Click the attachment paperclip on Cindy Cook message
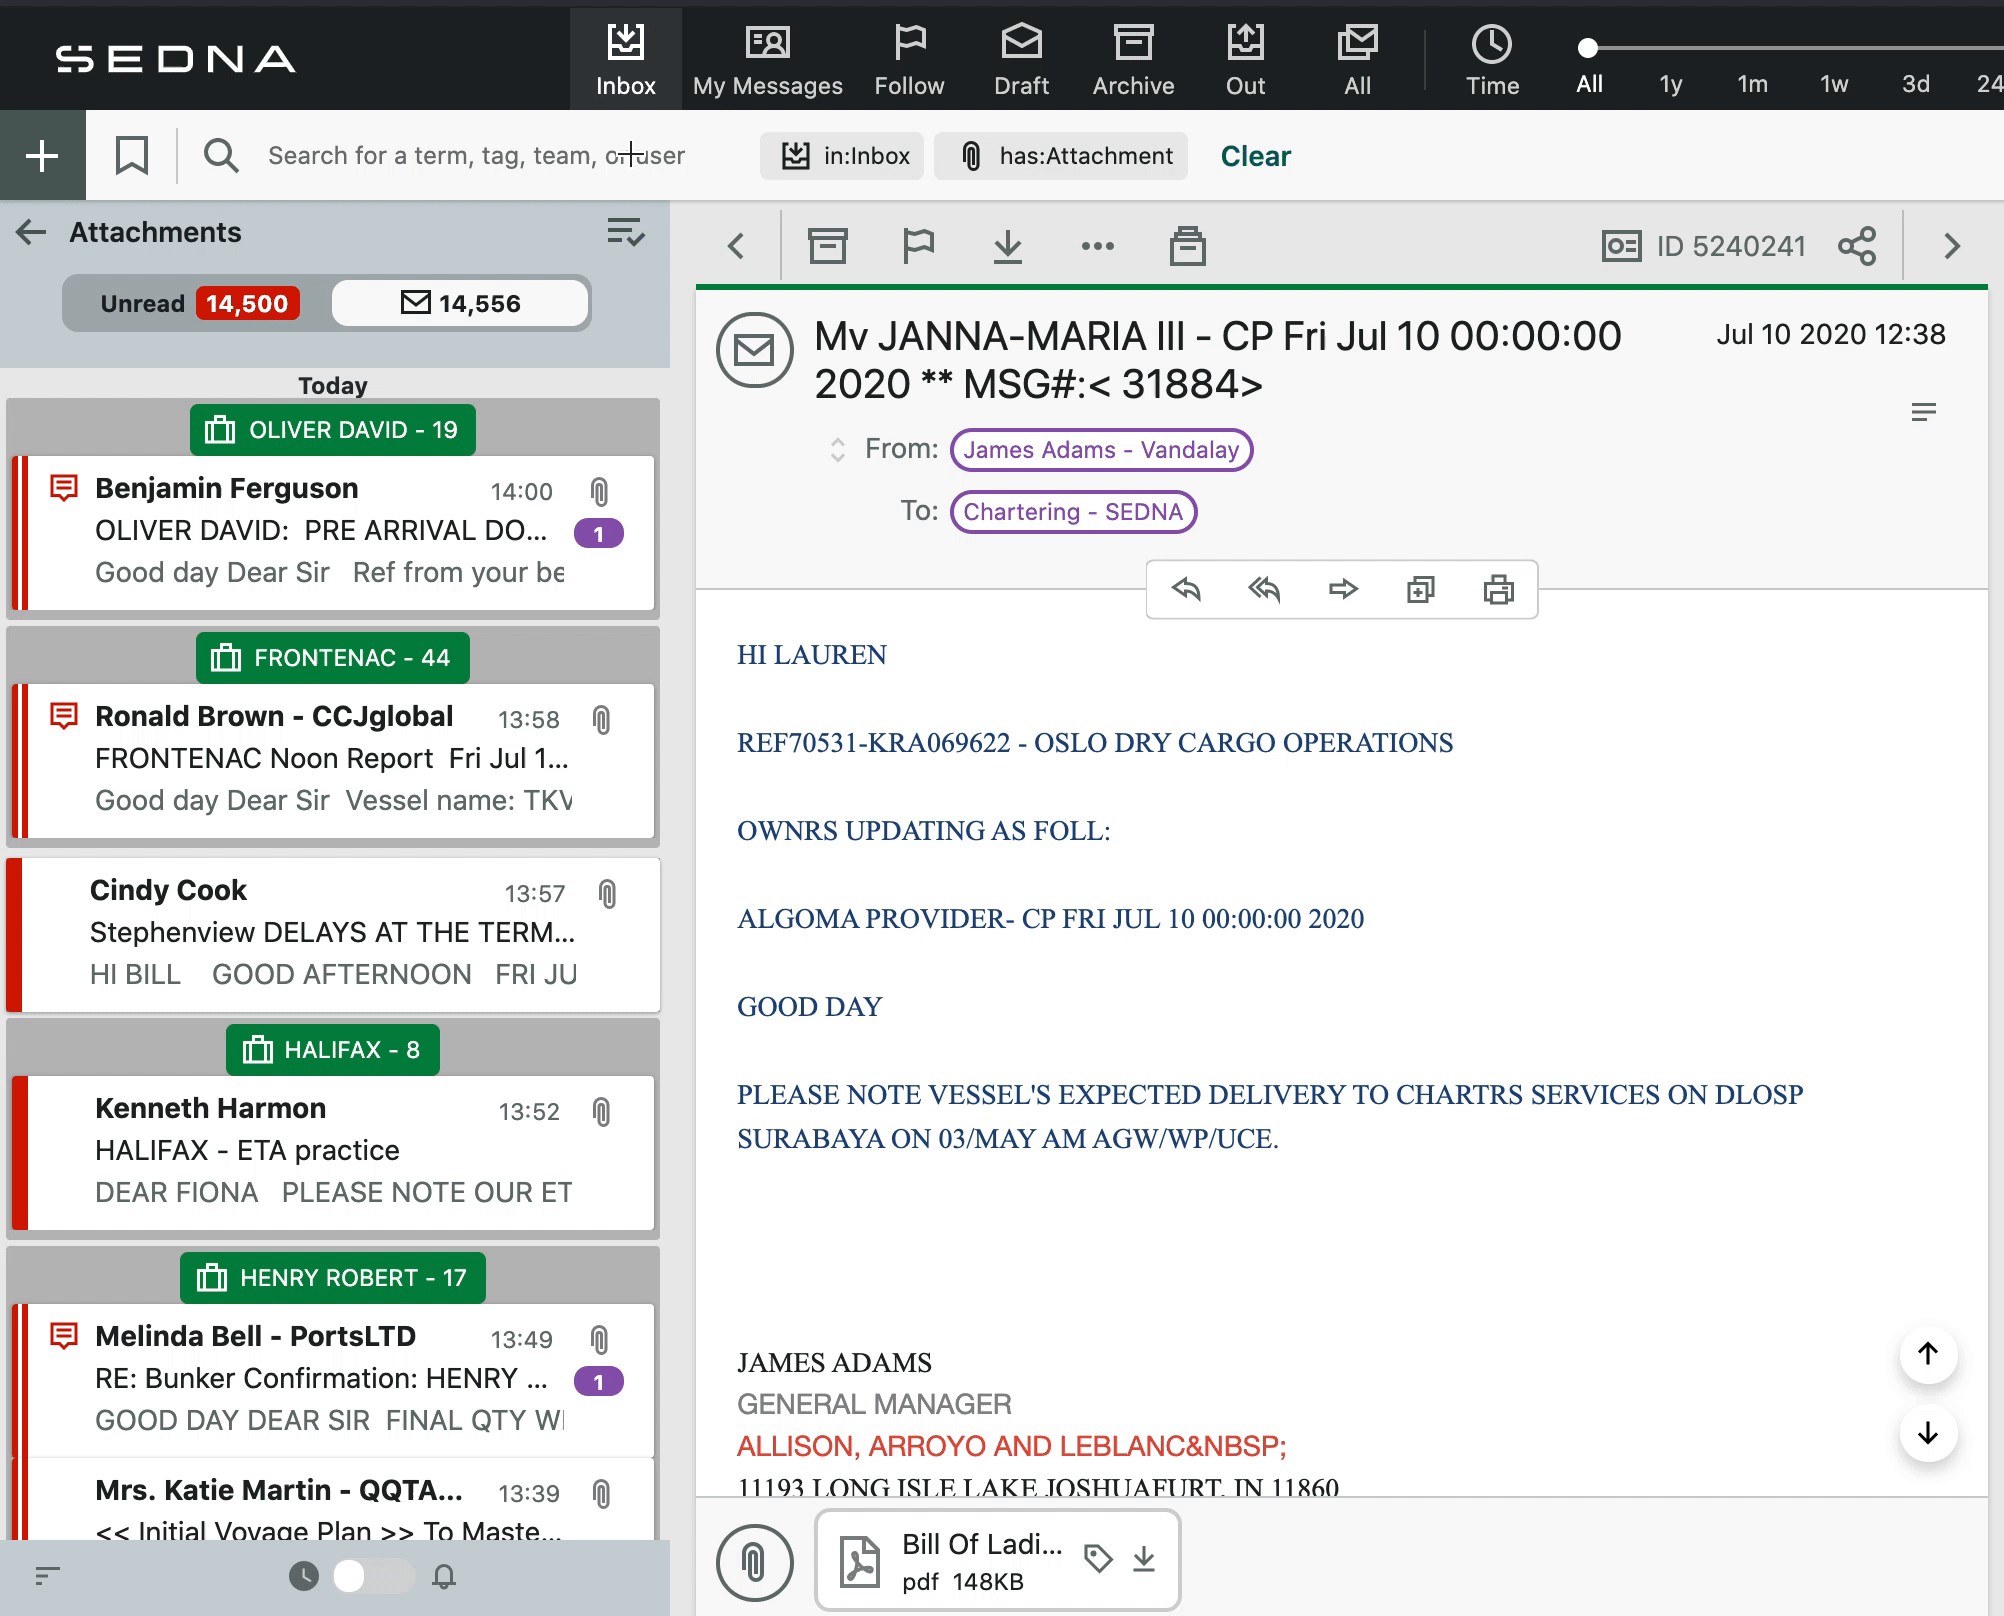The image size is (2004, 1616). pos(607,894)
